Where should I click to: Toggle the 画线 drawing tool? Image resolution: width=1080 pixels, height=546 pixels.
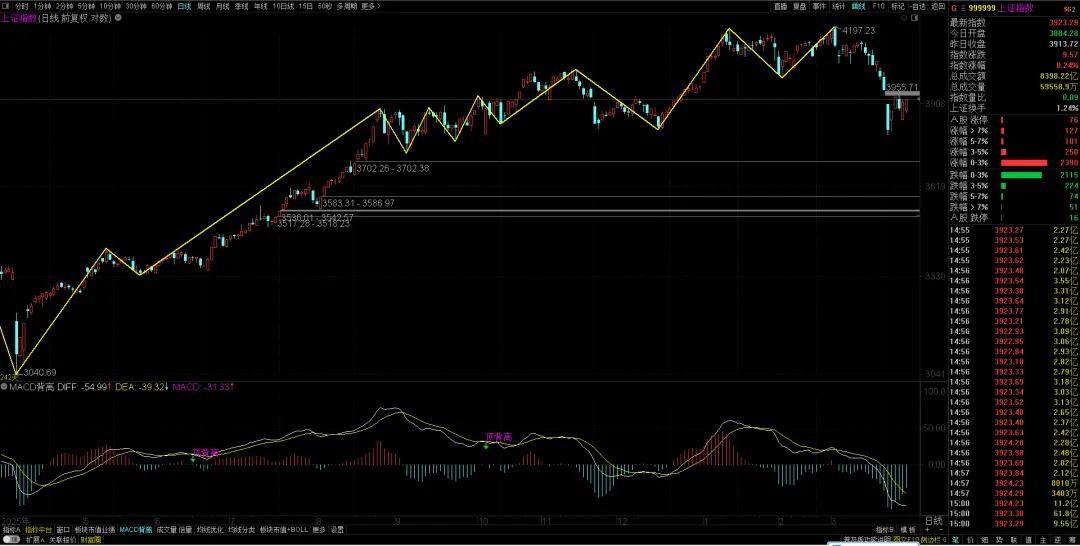858,6
